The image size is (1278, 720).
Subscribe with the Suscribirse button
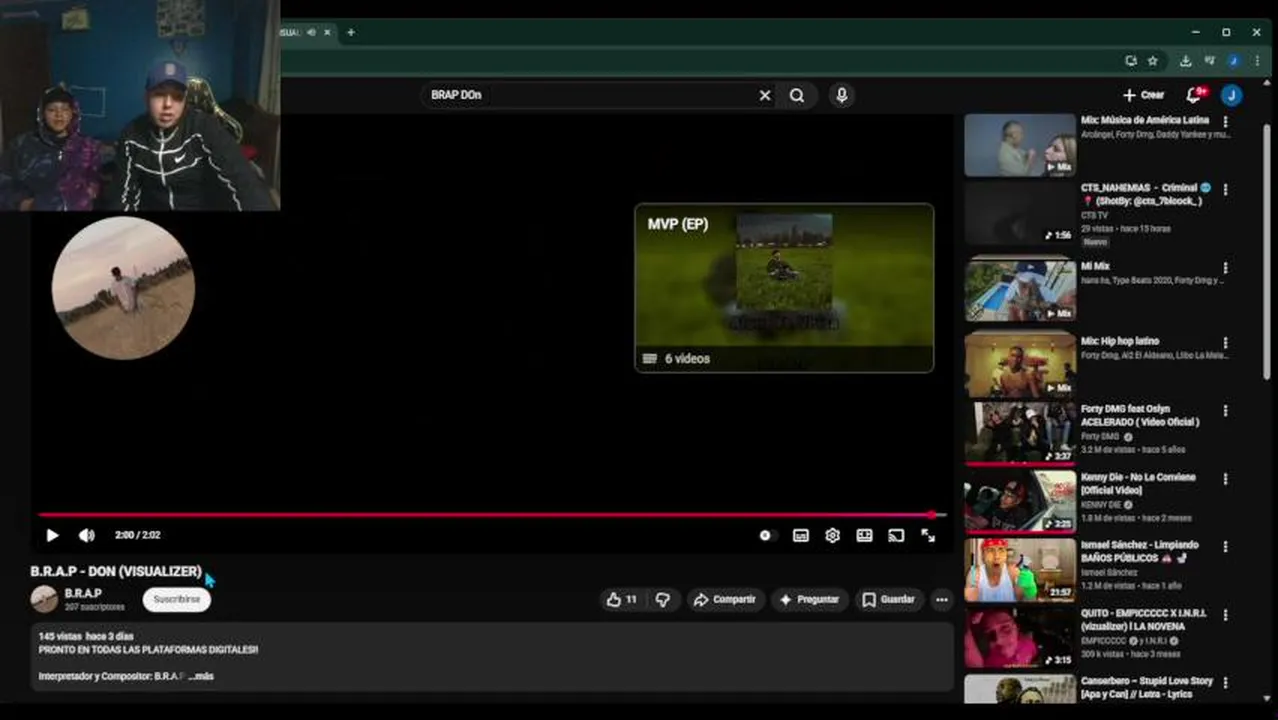coord(177,599)
